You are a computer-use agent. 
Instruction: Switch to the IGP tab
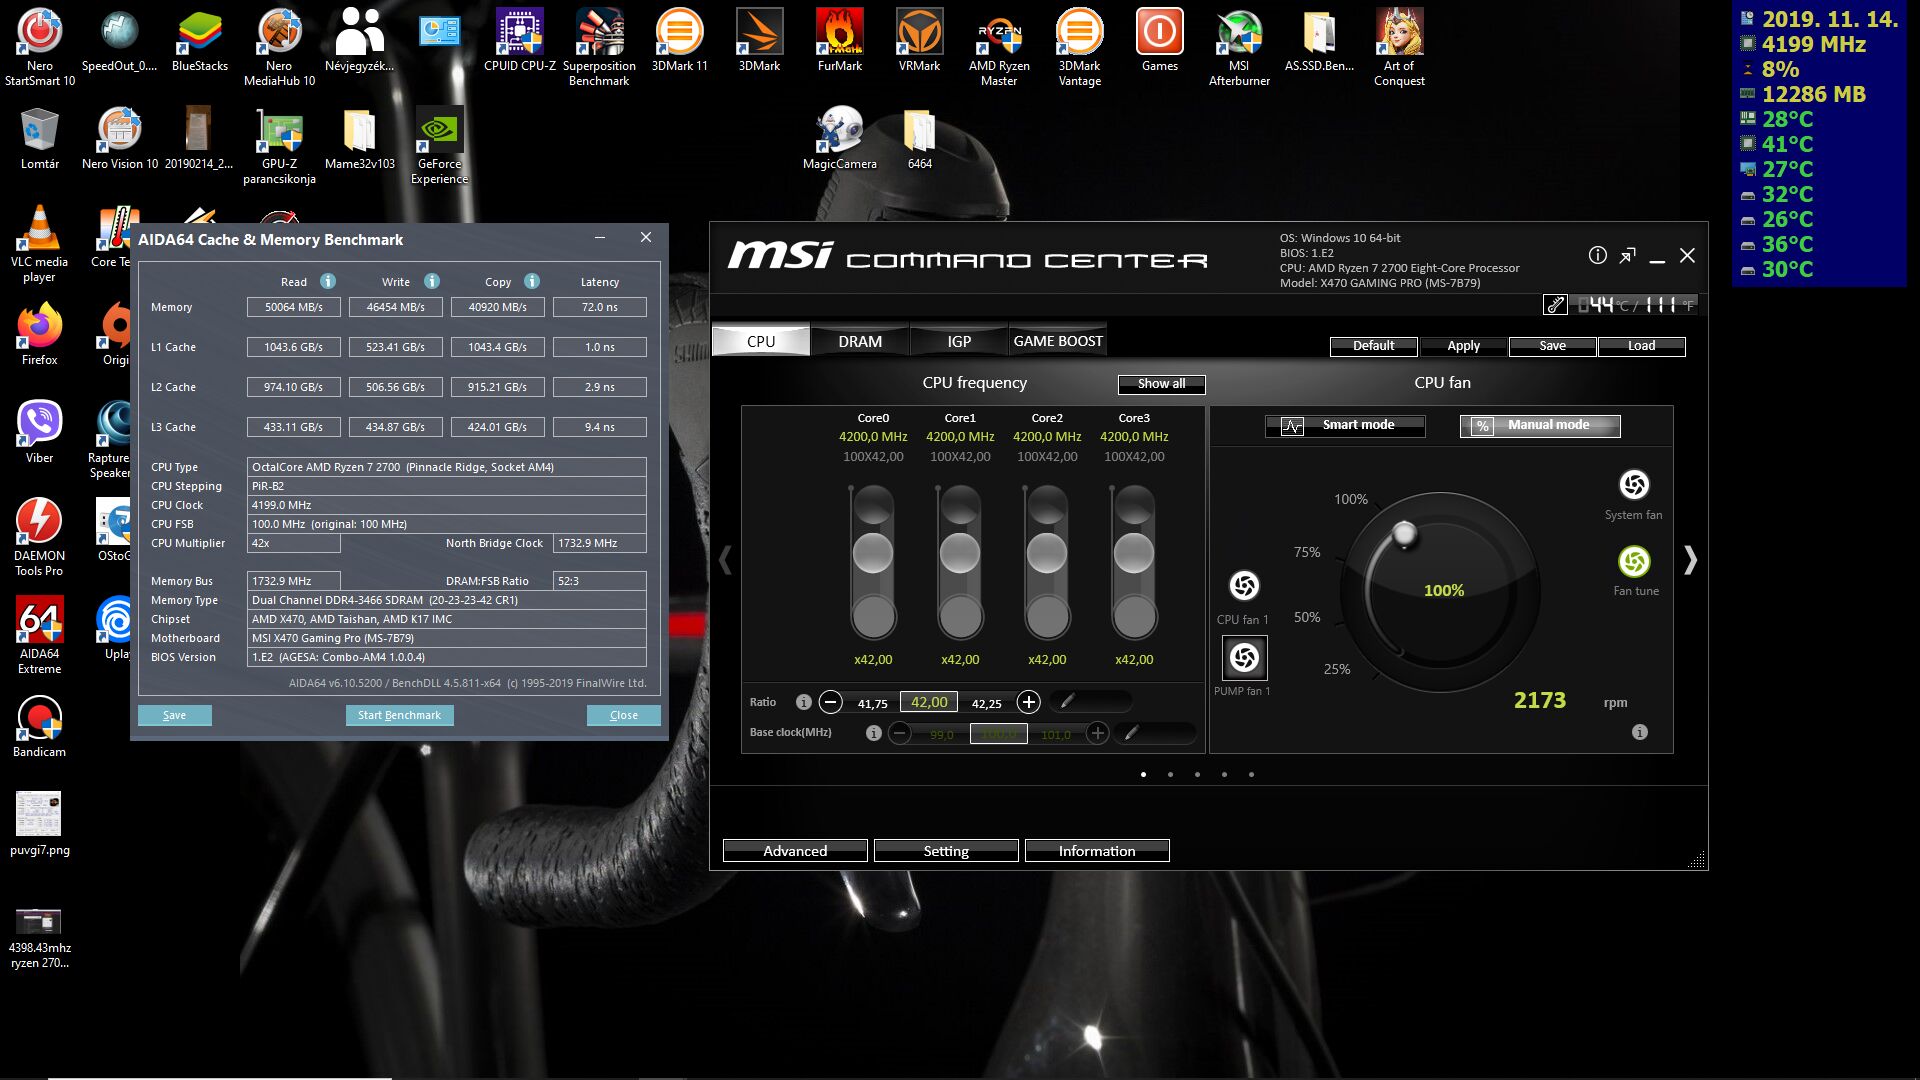point(959,341)
